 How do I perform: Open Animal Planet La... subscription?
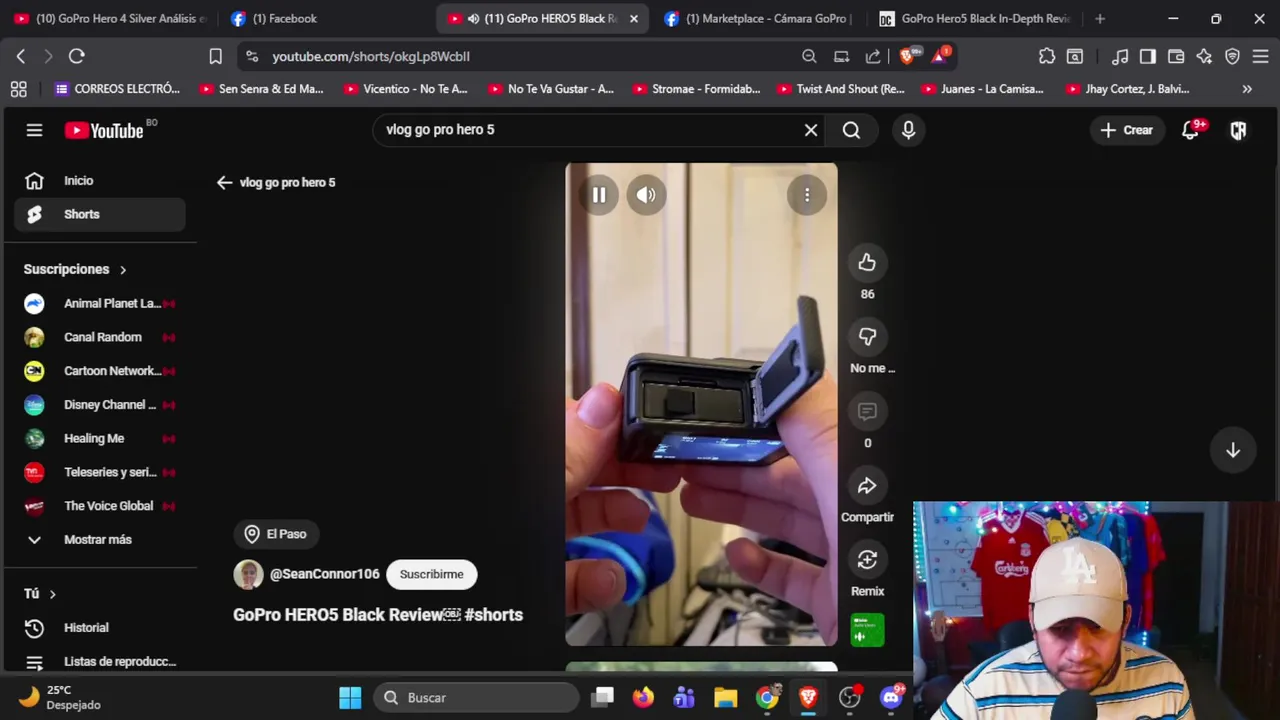coord(100,303)
